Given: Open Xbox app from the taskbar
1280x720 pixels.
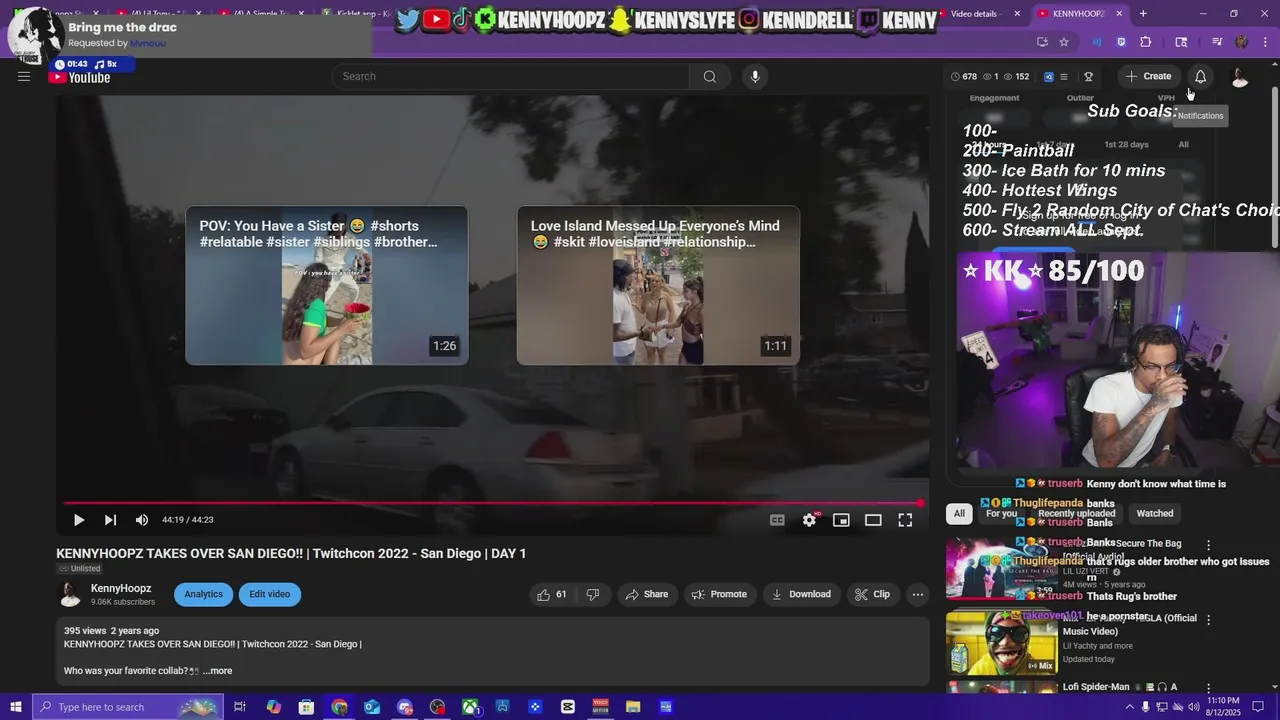Looking at the screenshot, I should (x=470, y=707).
